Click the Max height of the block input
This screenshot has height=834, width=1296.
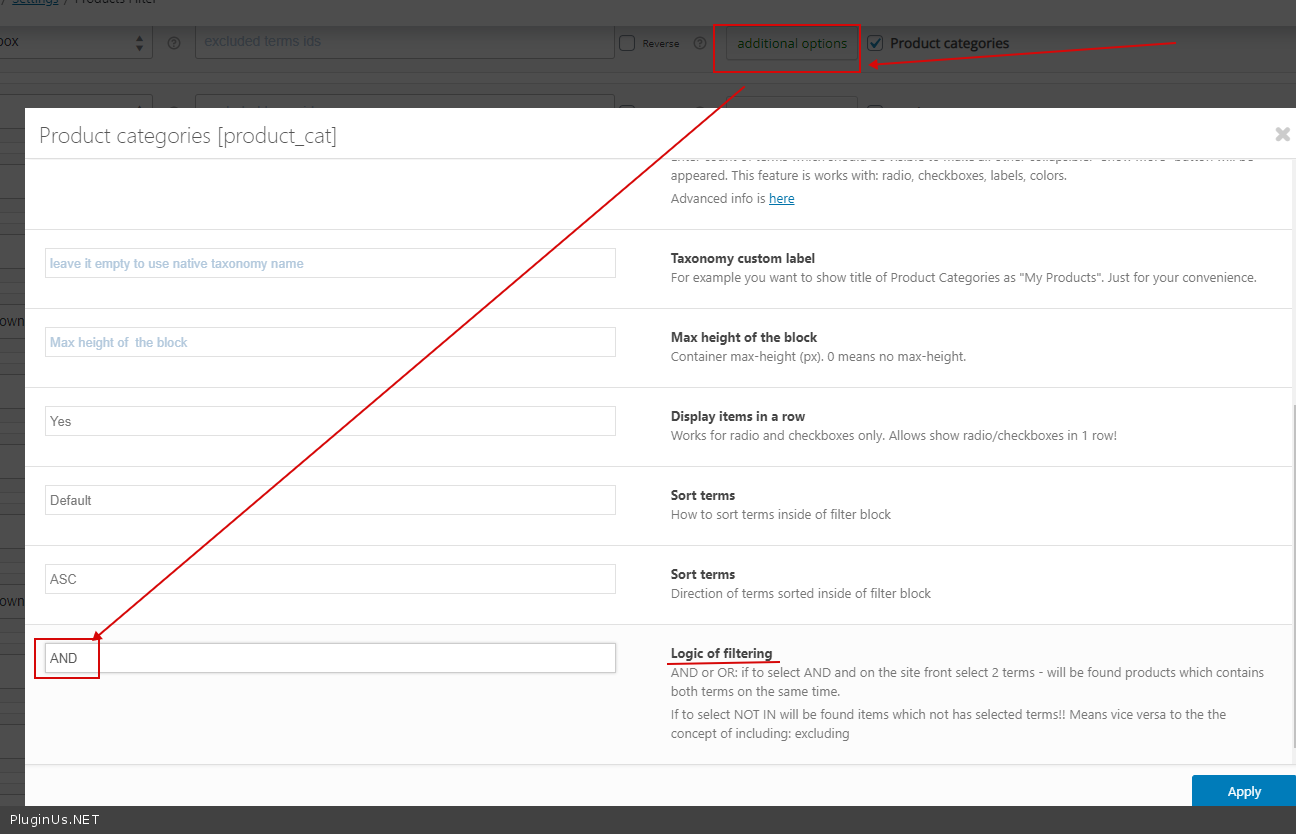point(330,342)
